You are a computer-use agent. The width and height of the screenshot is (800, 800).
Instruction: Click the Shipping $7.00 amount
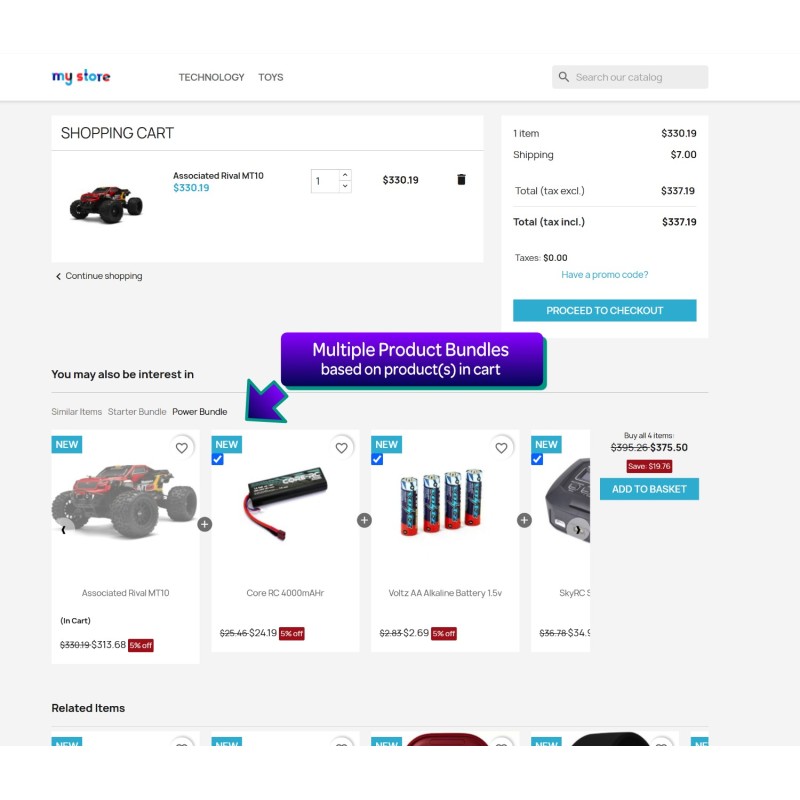click(683, 155)
